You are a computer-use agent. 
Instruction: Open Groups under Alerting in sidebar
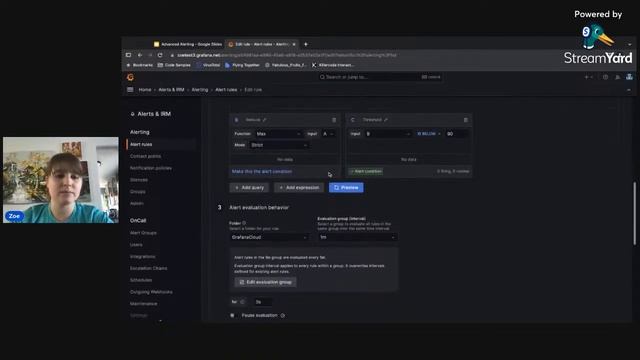(x=138, y=191)
